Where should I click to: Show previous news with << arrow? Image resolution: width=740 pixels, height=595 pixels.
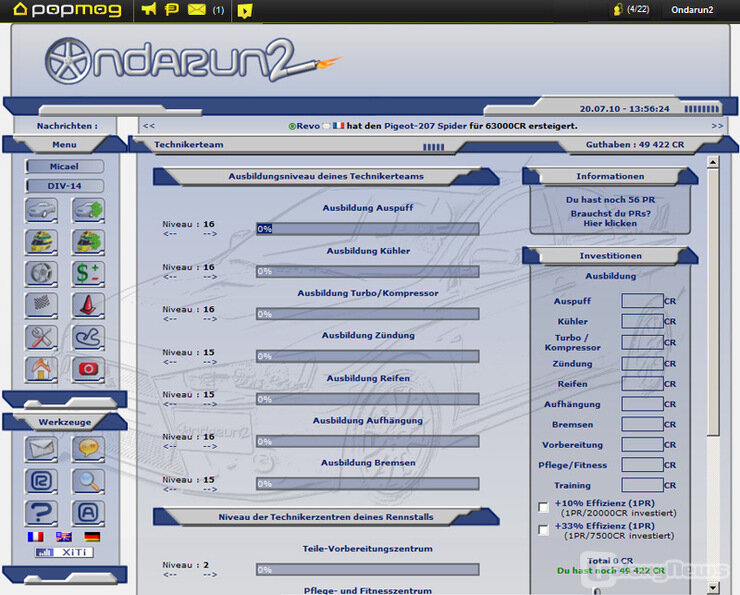(149, 126)
